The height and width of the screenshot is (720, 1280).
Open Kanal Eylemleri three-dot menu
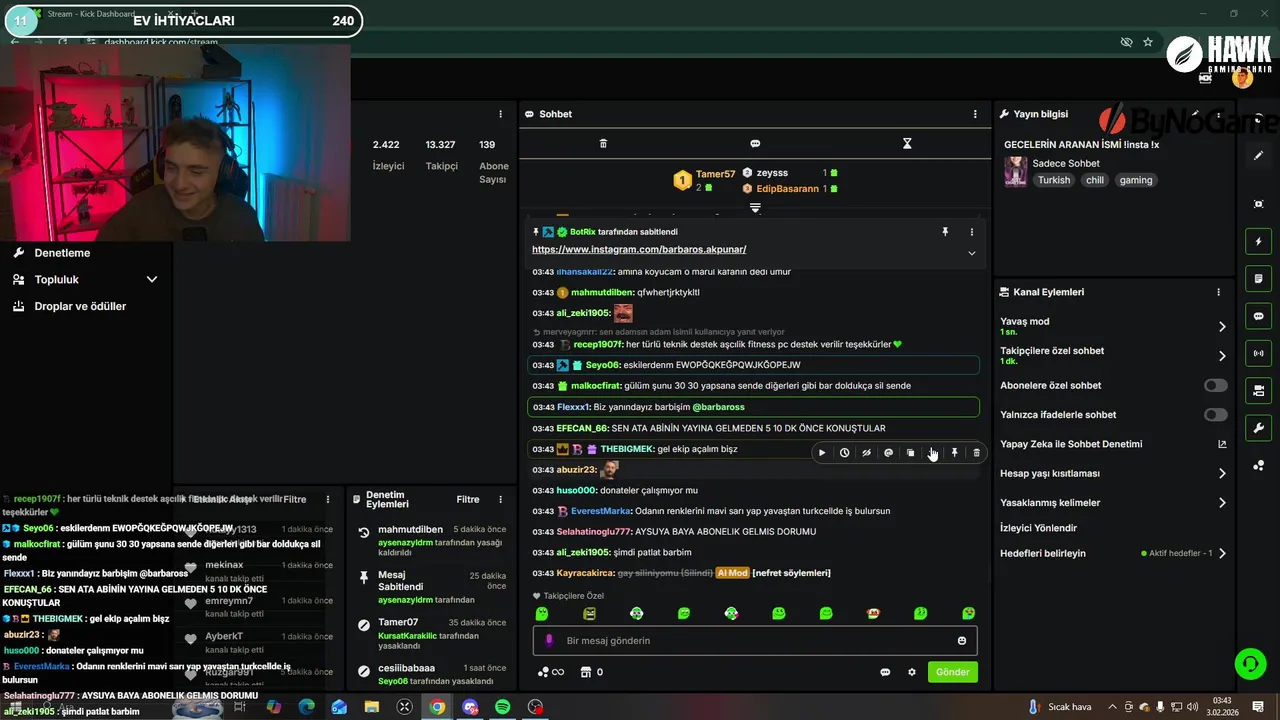click(1218, 292)
